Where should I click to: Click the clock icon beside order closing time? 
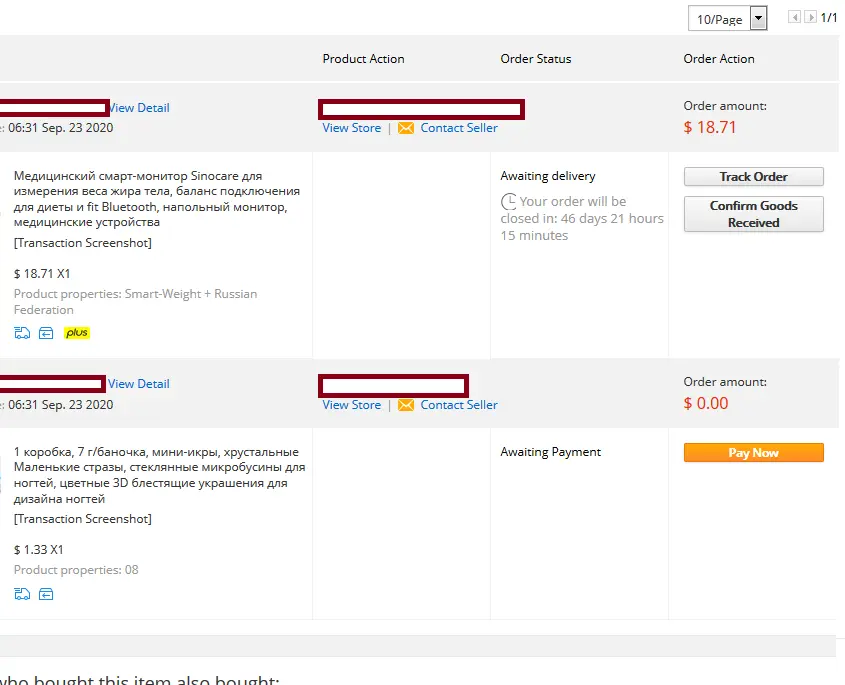pyautogui.click(x=509, y=202)
